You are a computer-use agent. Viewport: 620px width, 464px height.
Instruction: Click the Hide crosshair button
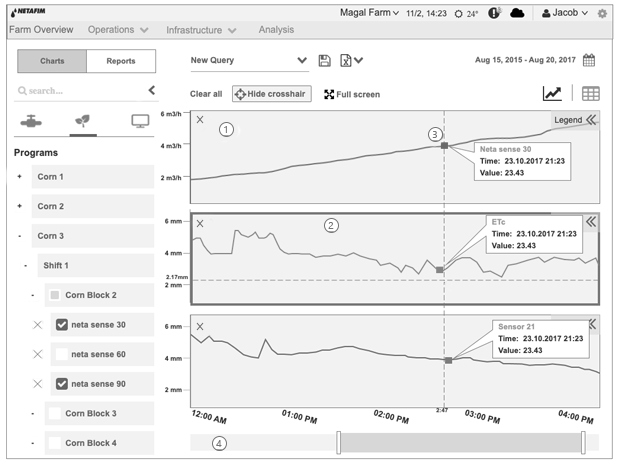[x=272, y=94]
